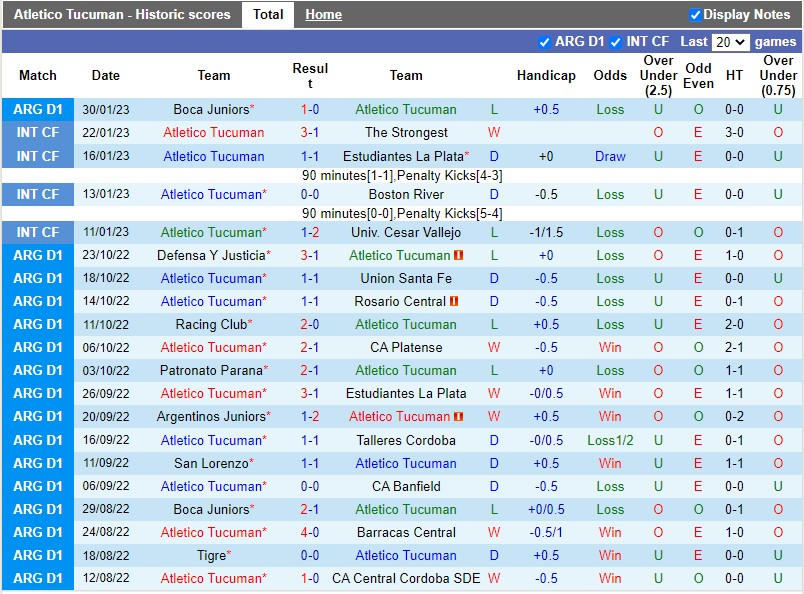Open CA Central Cordoba SDE team link
Viewport: 804px width, 594px height.
[x=406, y=578]
